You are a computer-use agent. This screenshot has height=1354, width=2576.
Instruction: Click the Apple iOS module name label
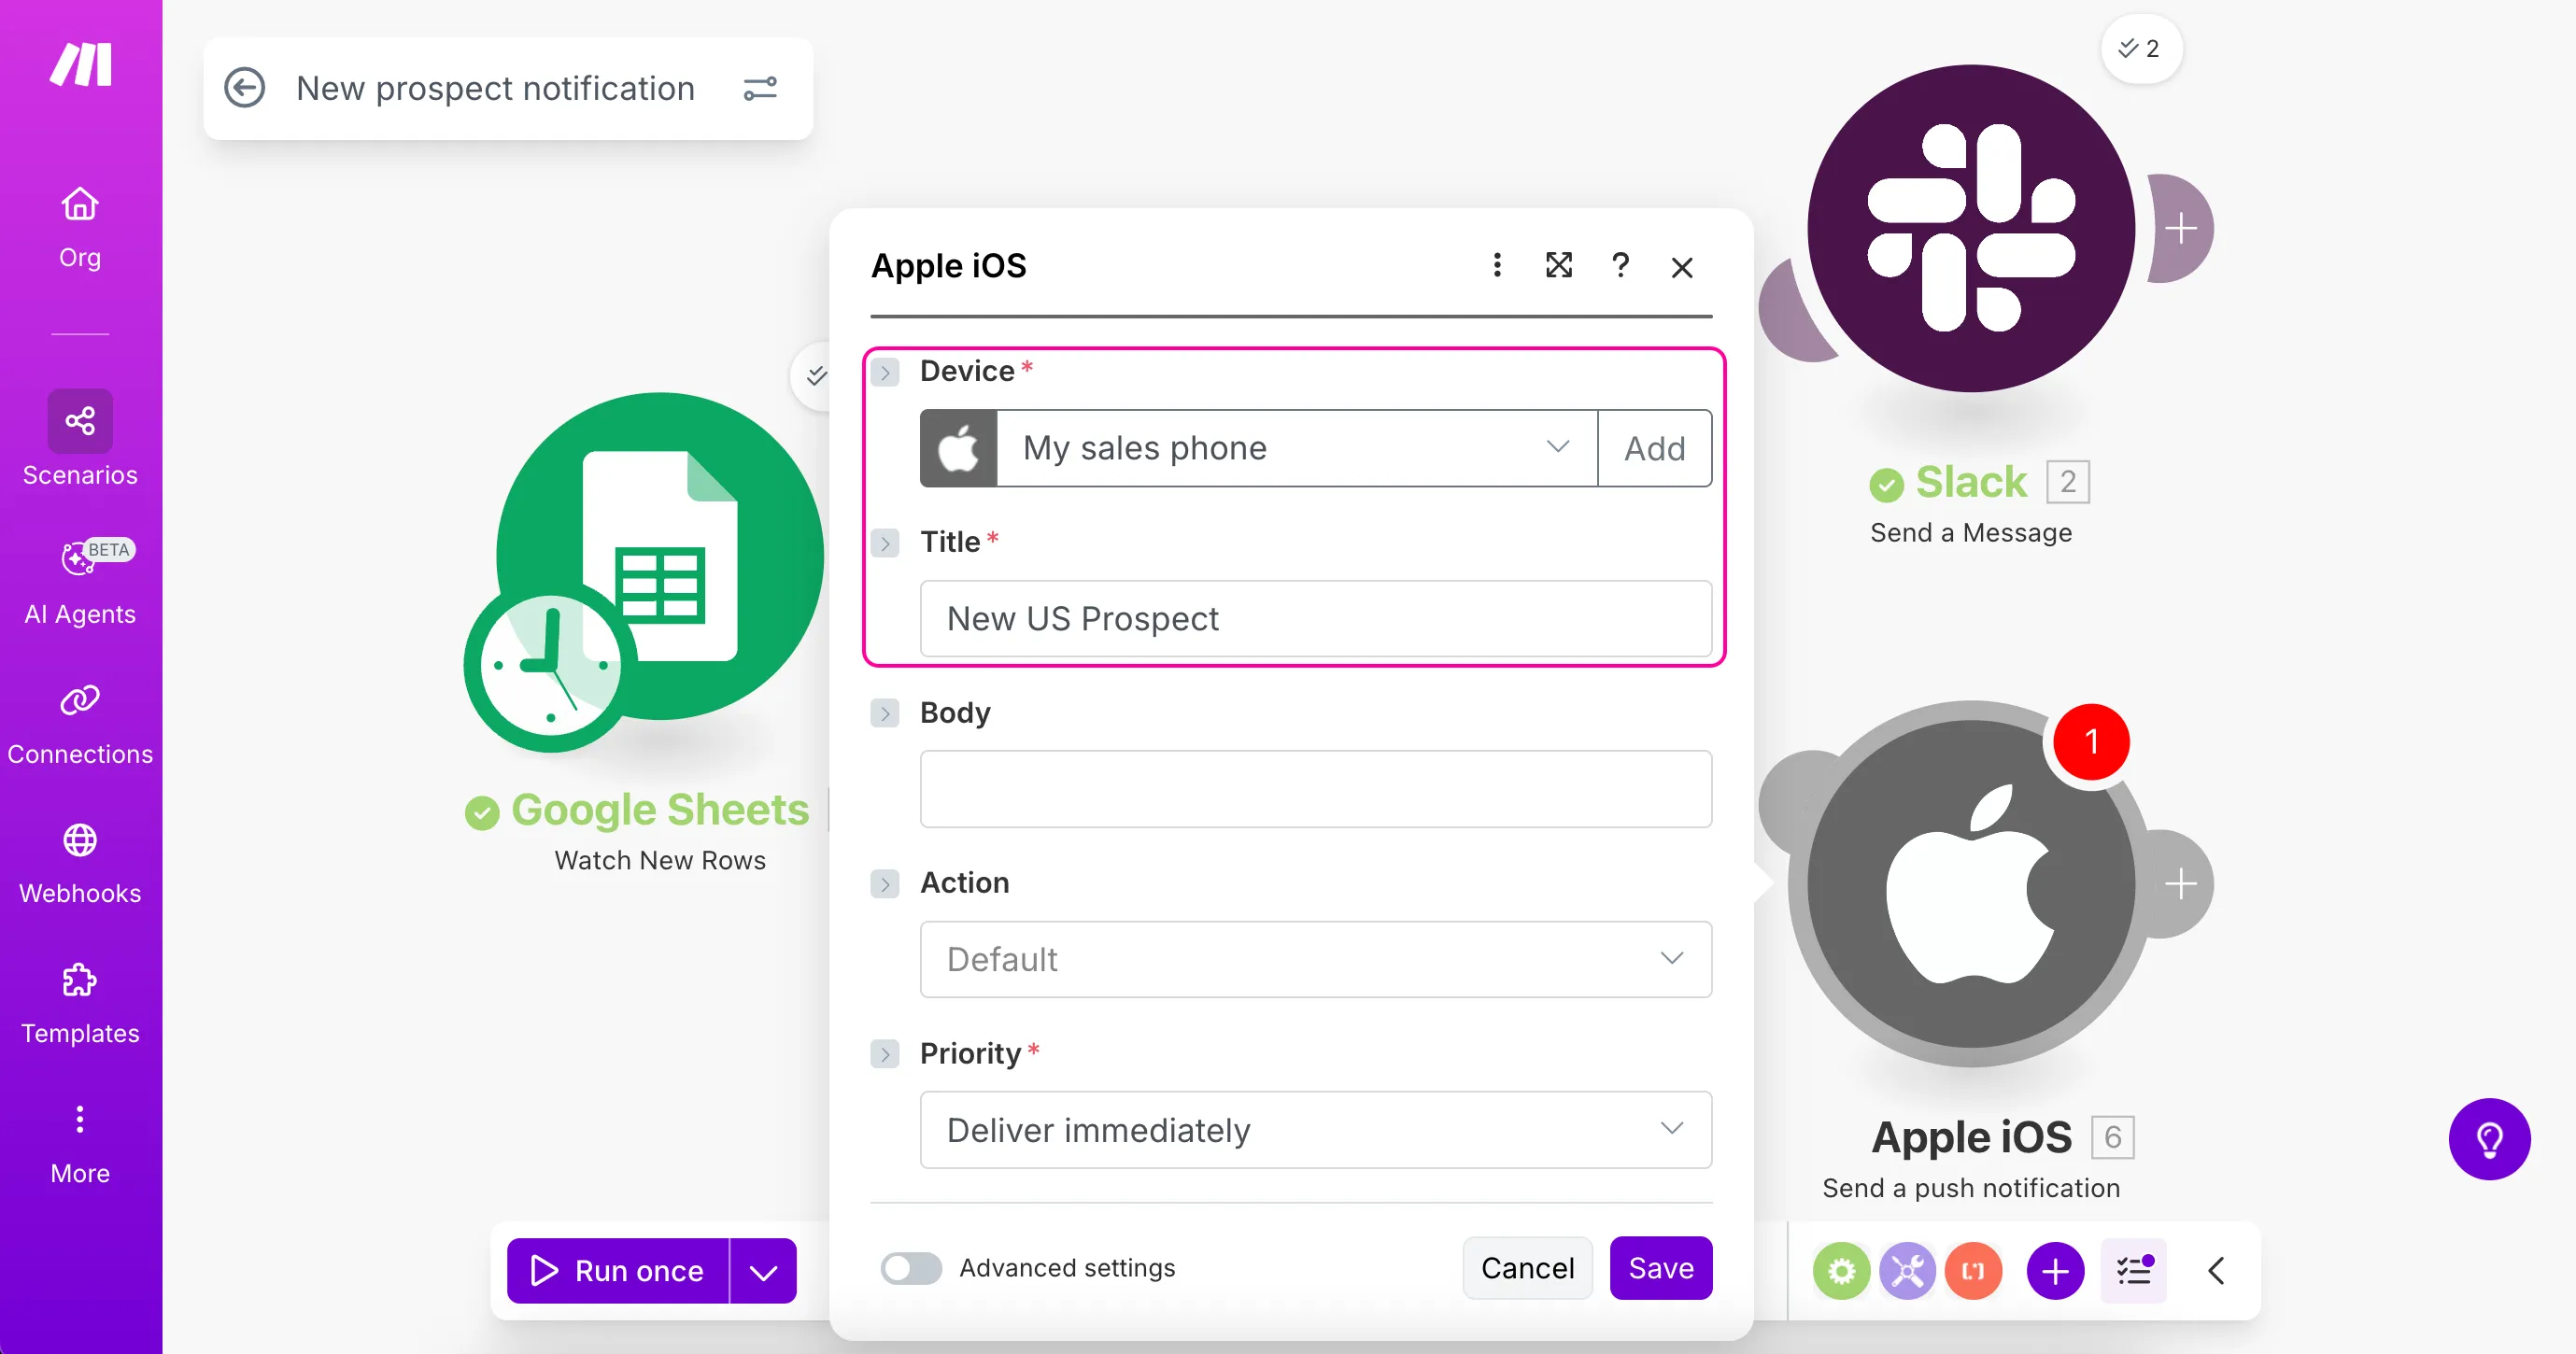click(x=1971, y=1137)
